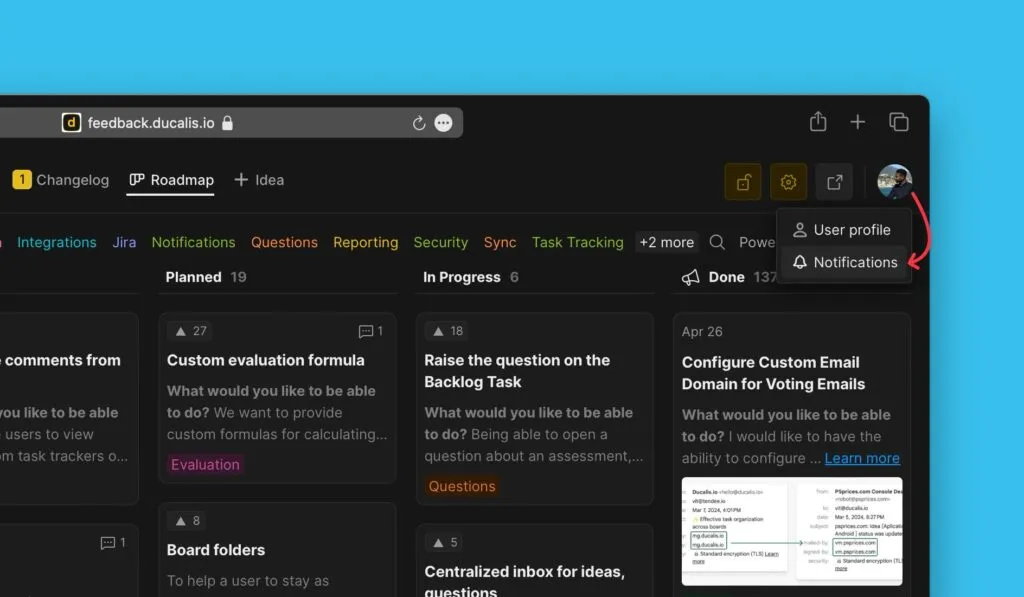Open the email domain screenshot thumbnail

[792, 531]
